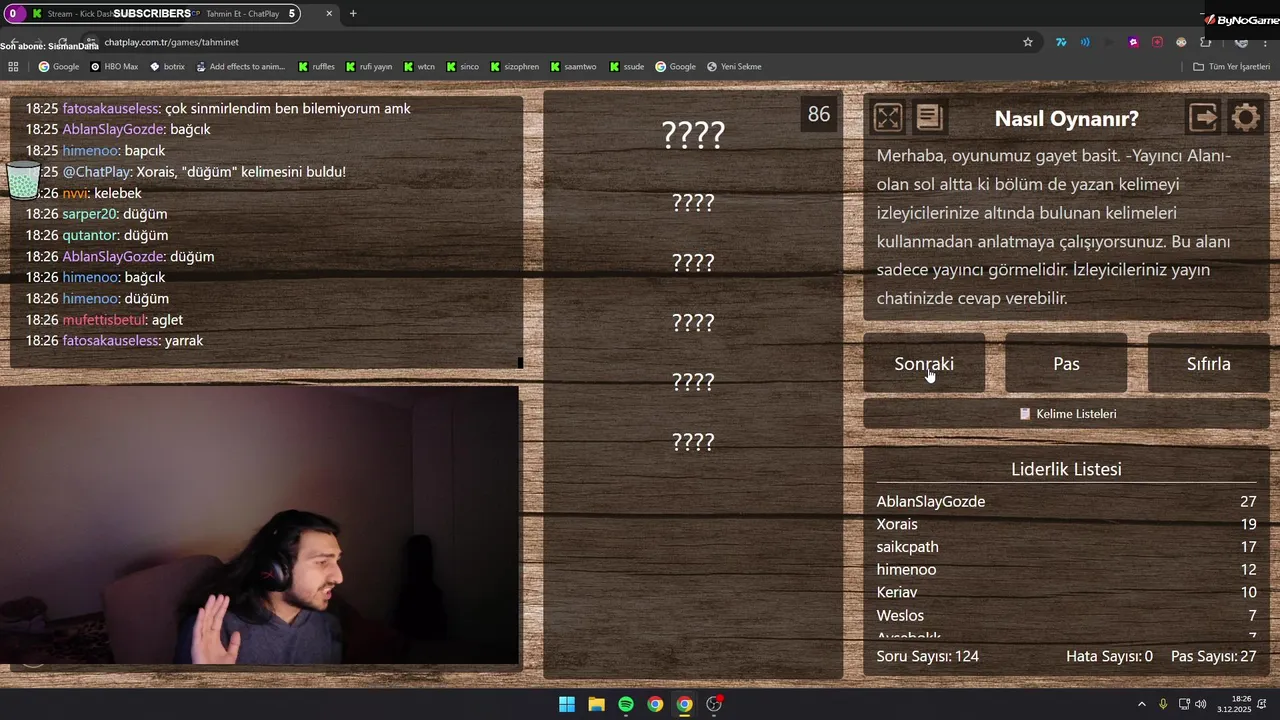Click qutantor's düğüm chat message
The height and width of the screenshot is (720, 1280).
[97, 235]
